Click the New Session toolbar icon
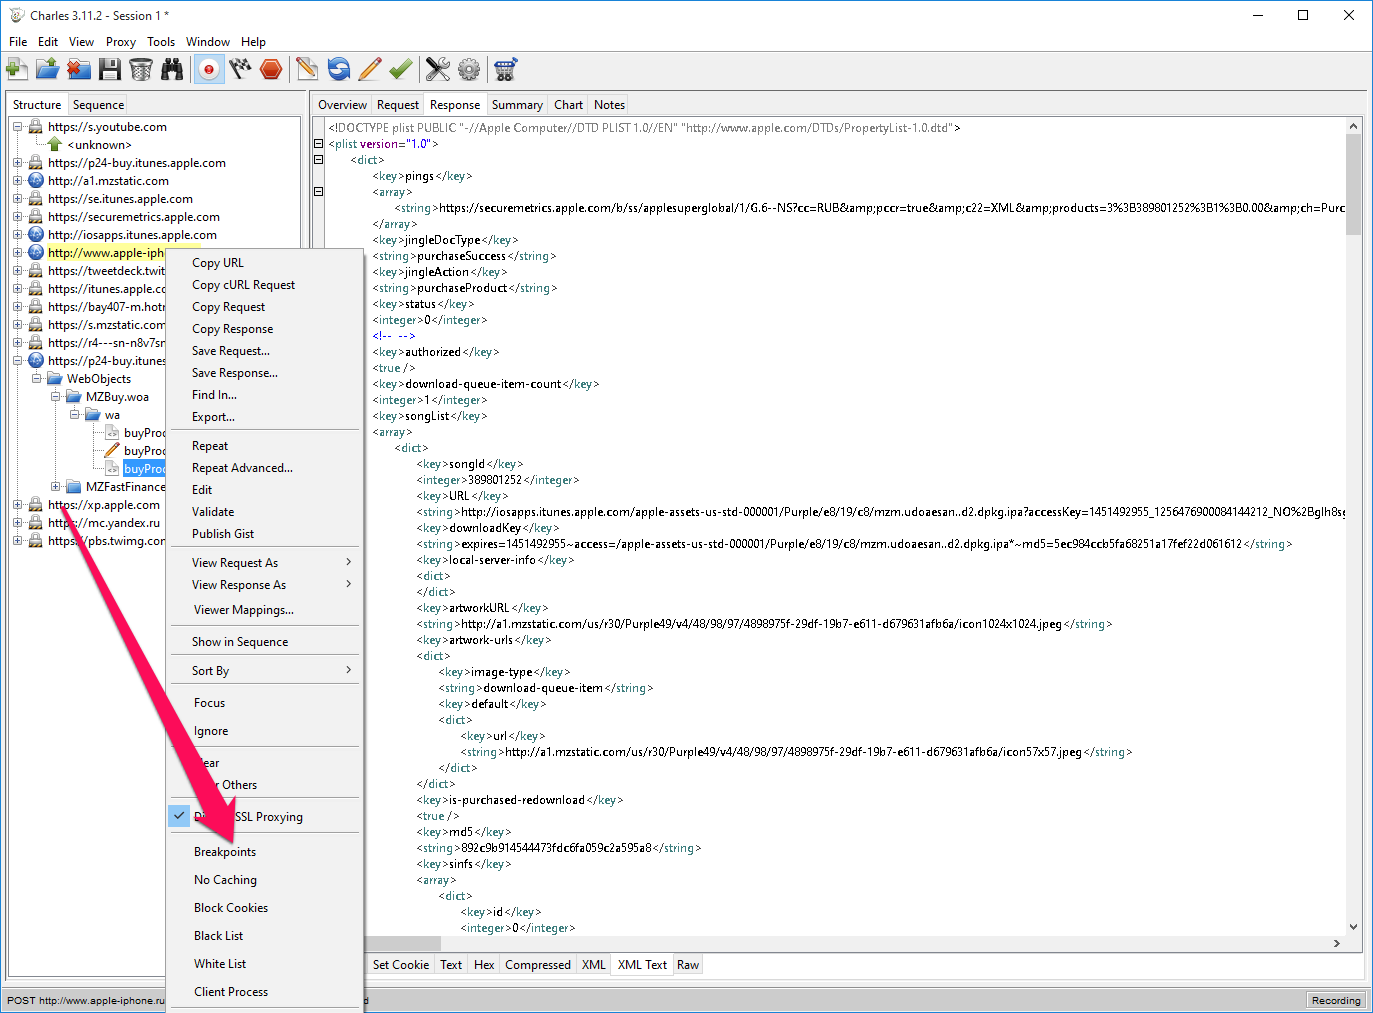Viewport: 1373px width, 1013px height. 16,69
